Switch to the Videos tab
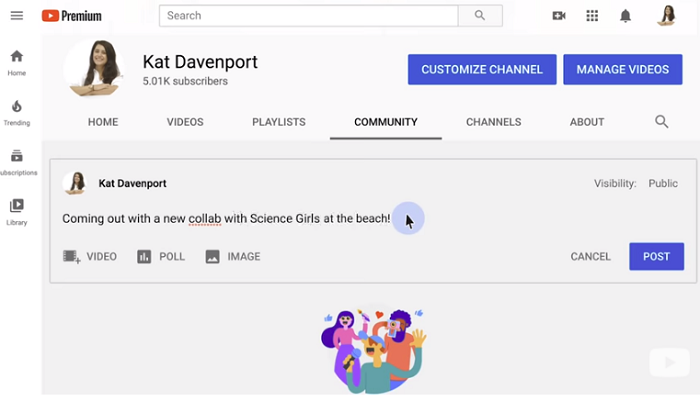700x401 pixels. 185,122
